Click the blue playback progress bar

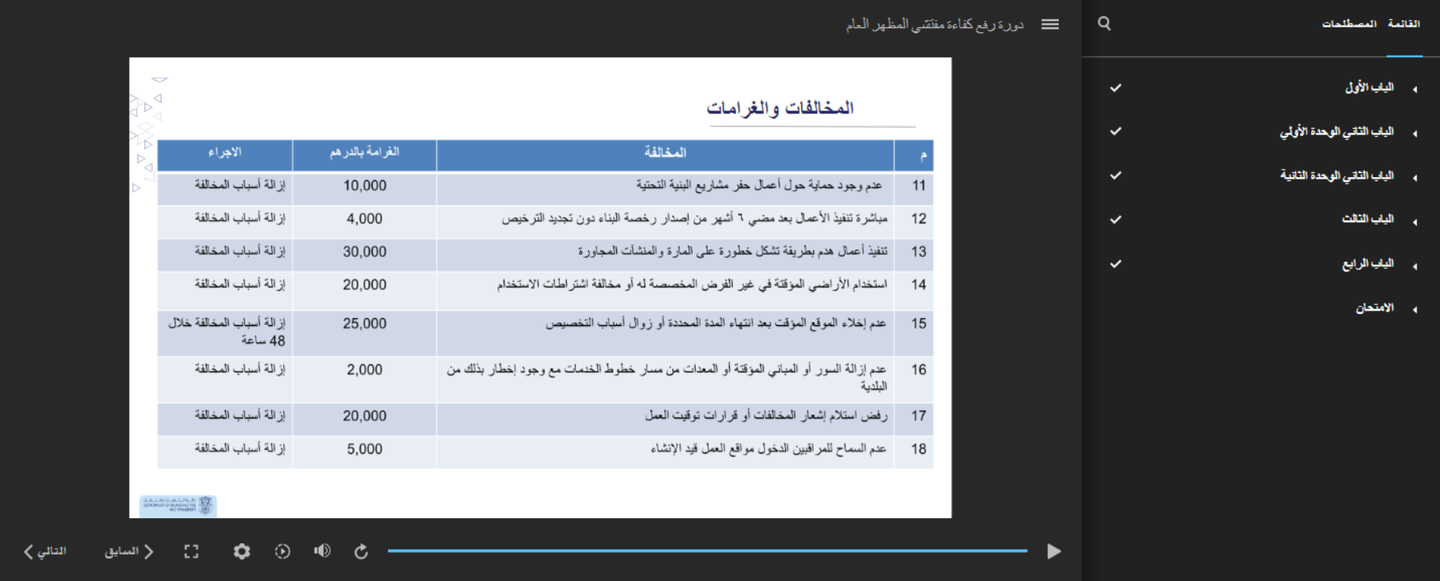tap(707, 551)
